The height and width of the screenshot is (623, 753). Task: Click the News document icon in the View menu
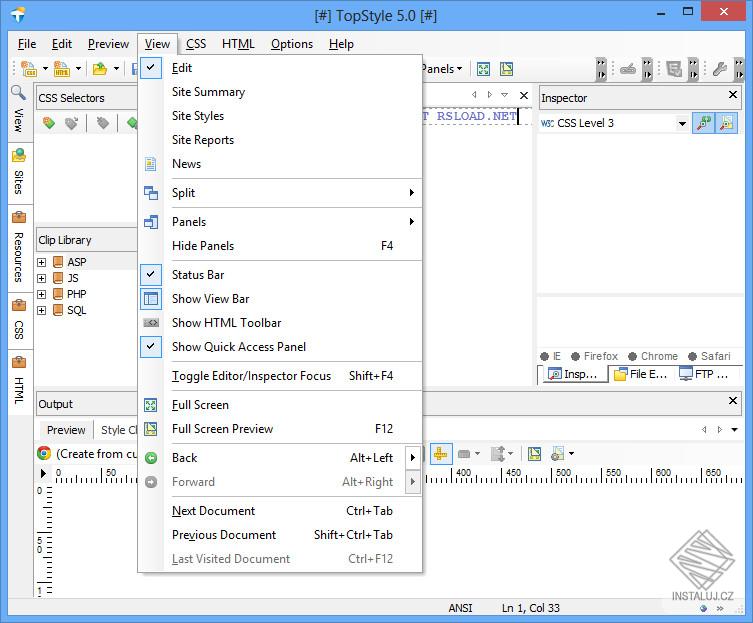151,164
